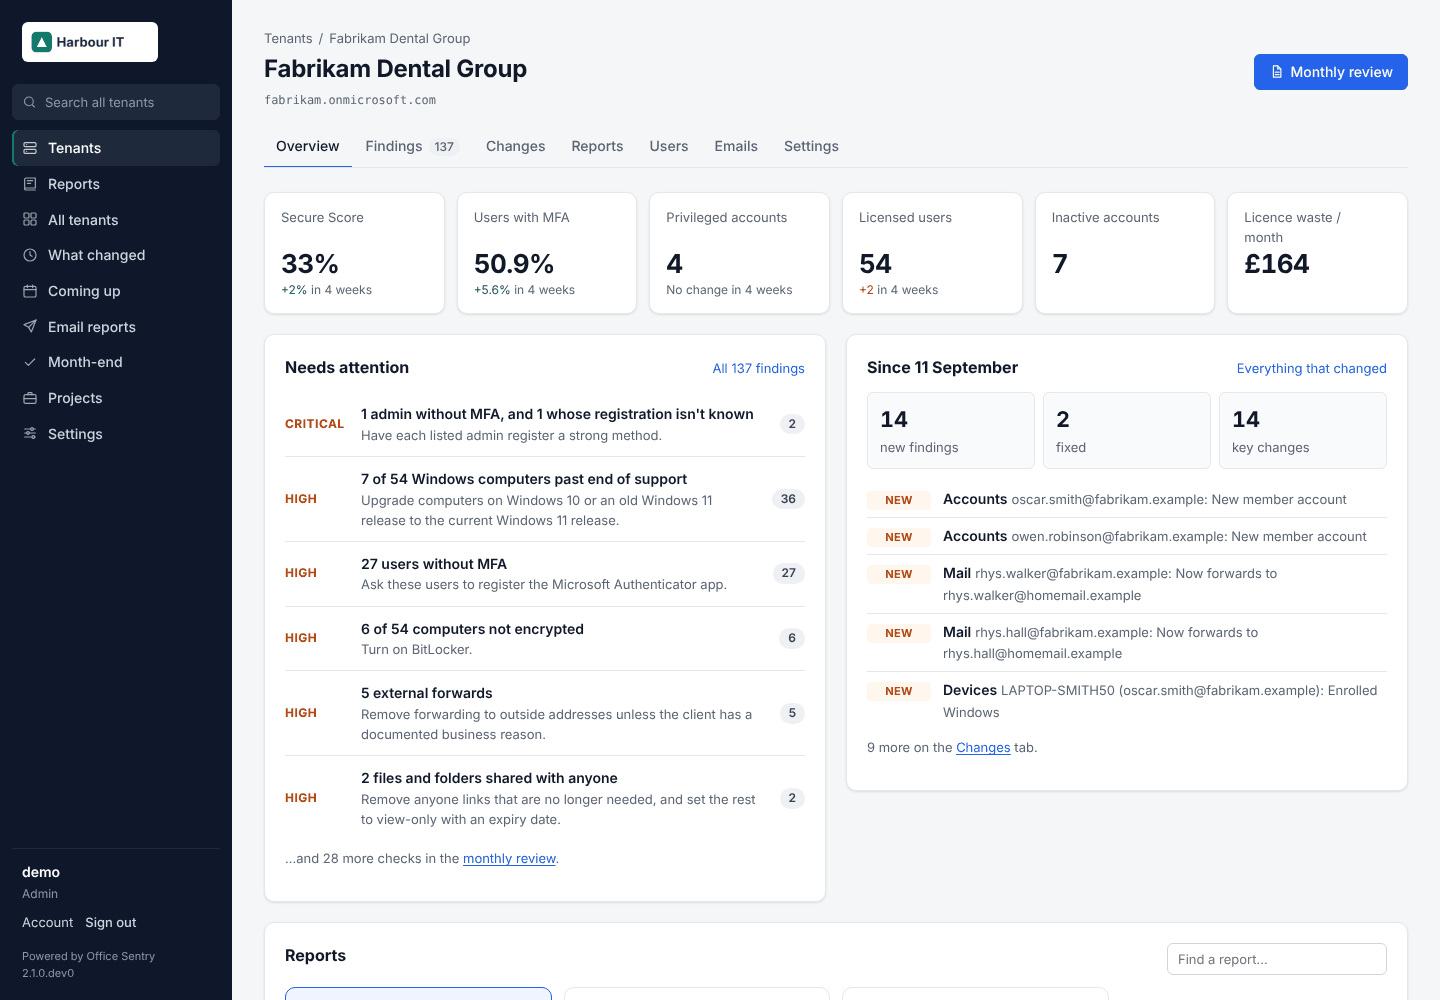Open the Users with MFA card
The height and width of the screenshot is (1000, 1440).
547,253
